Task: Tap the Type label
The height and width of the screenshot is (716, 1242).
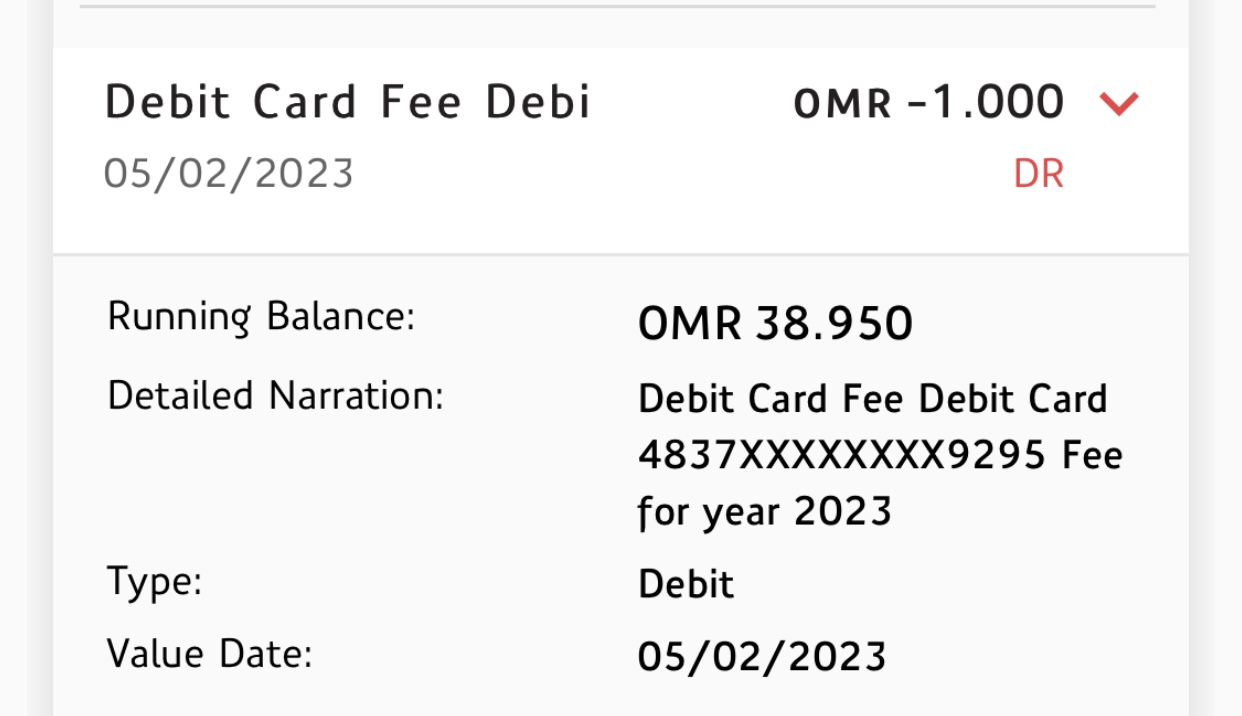Action: pyautogui.click(x=154, y=581)
